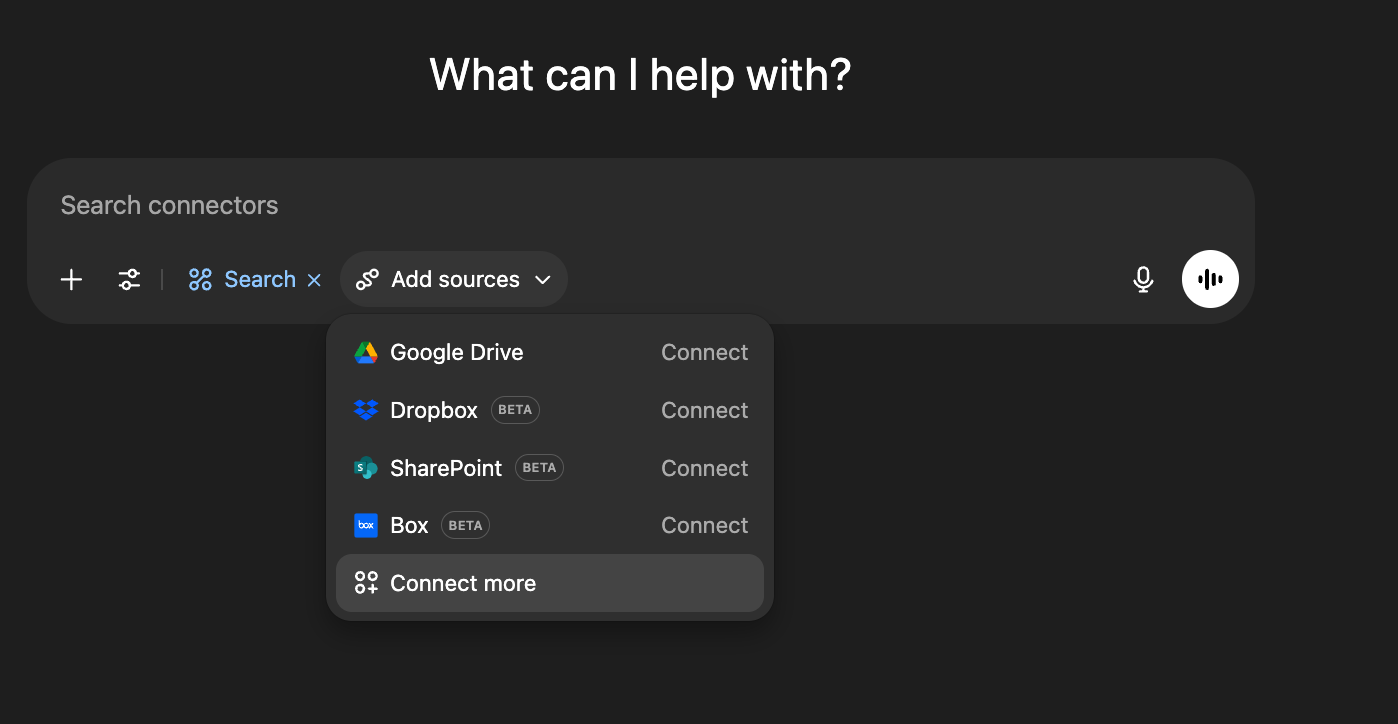This screenshot has width=1398, height=724.
Task: Start voice mode with waveform button
Action: point(1210,279)
